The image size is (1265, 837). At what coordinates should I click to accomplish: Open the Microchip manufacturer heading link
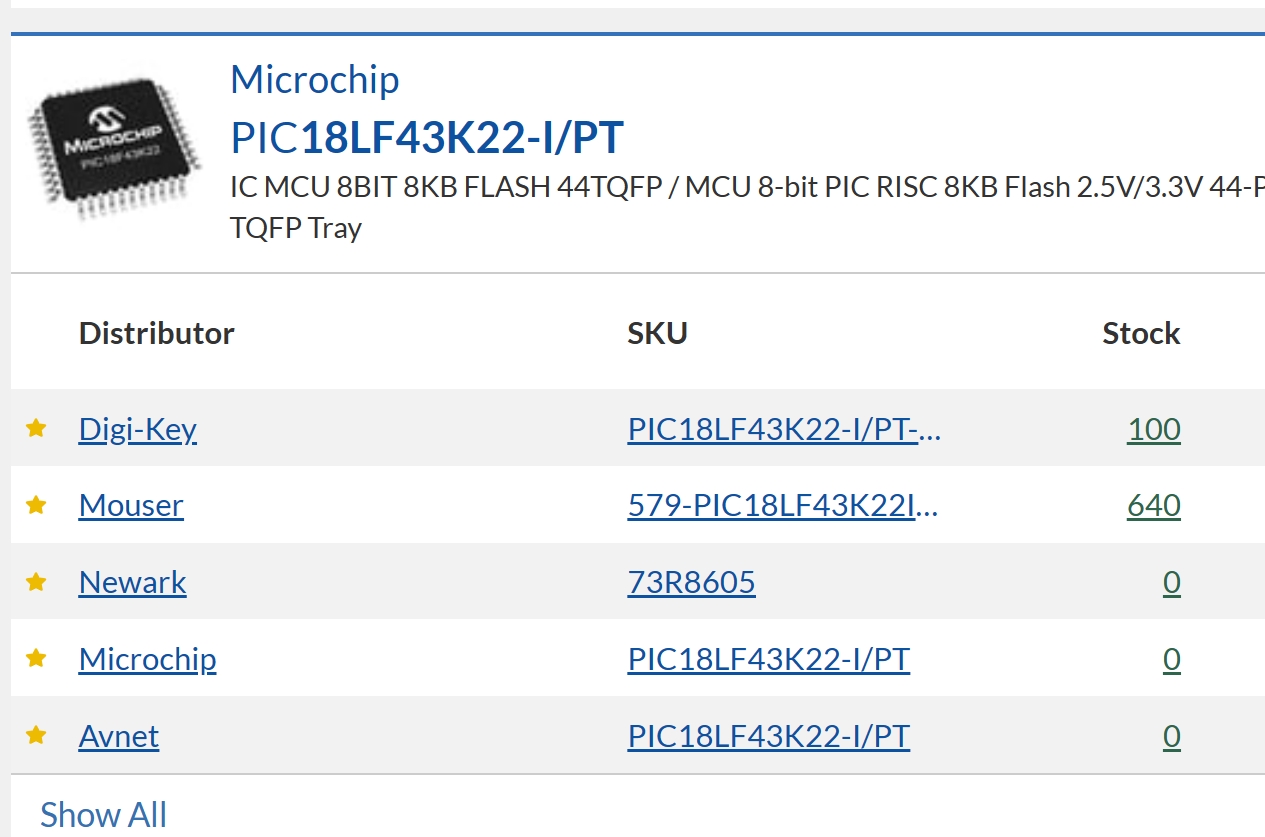click(x=315, y=80)
